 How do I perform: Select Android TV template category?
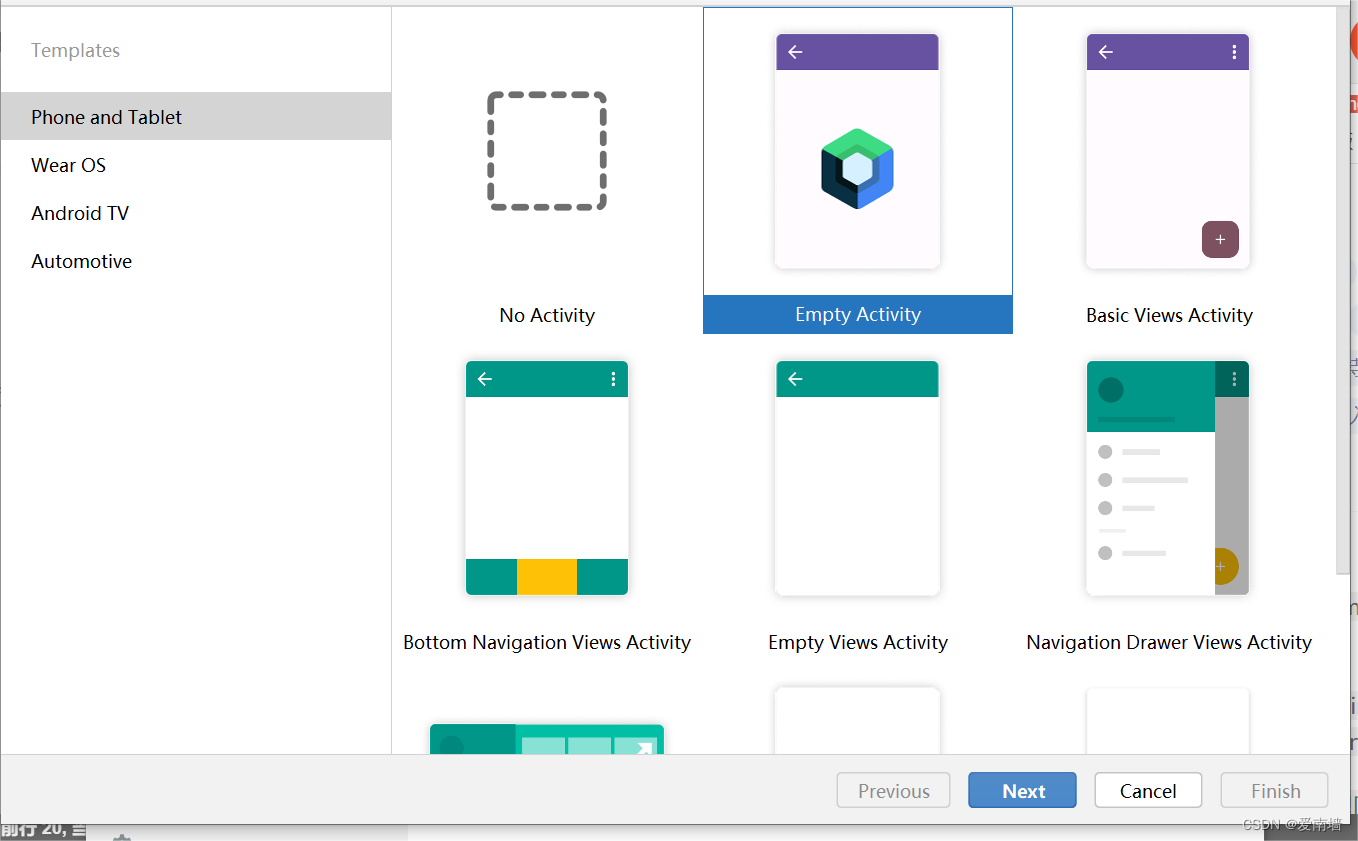[196, 213]
